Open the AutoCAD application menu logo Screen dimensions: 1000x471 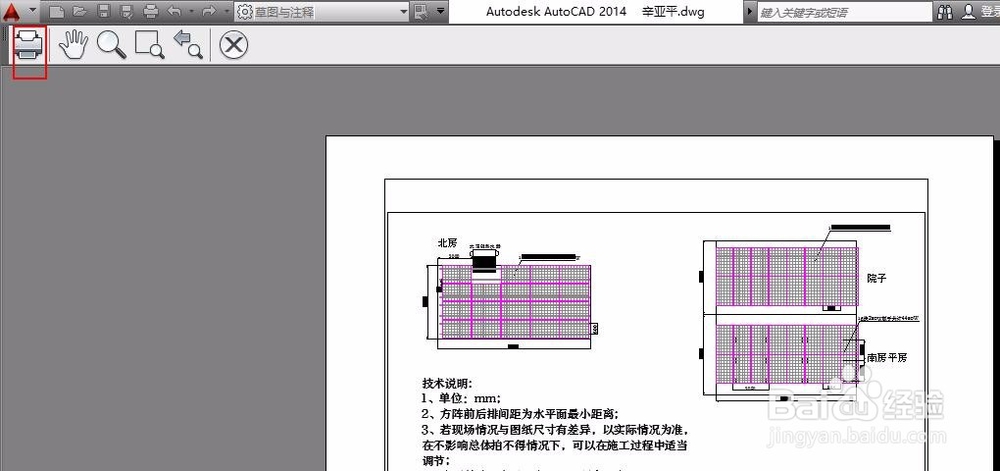[x=13, y=11]
